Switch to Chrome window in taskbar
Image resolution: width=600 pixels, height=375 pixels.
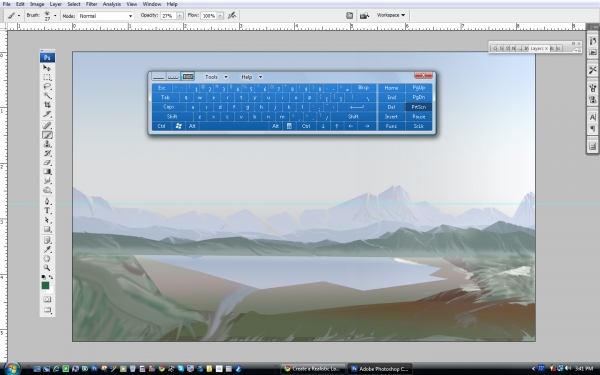pyautogui.click(x=313, y=369)
